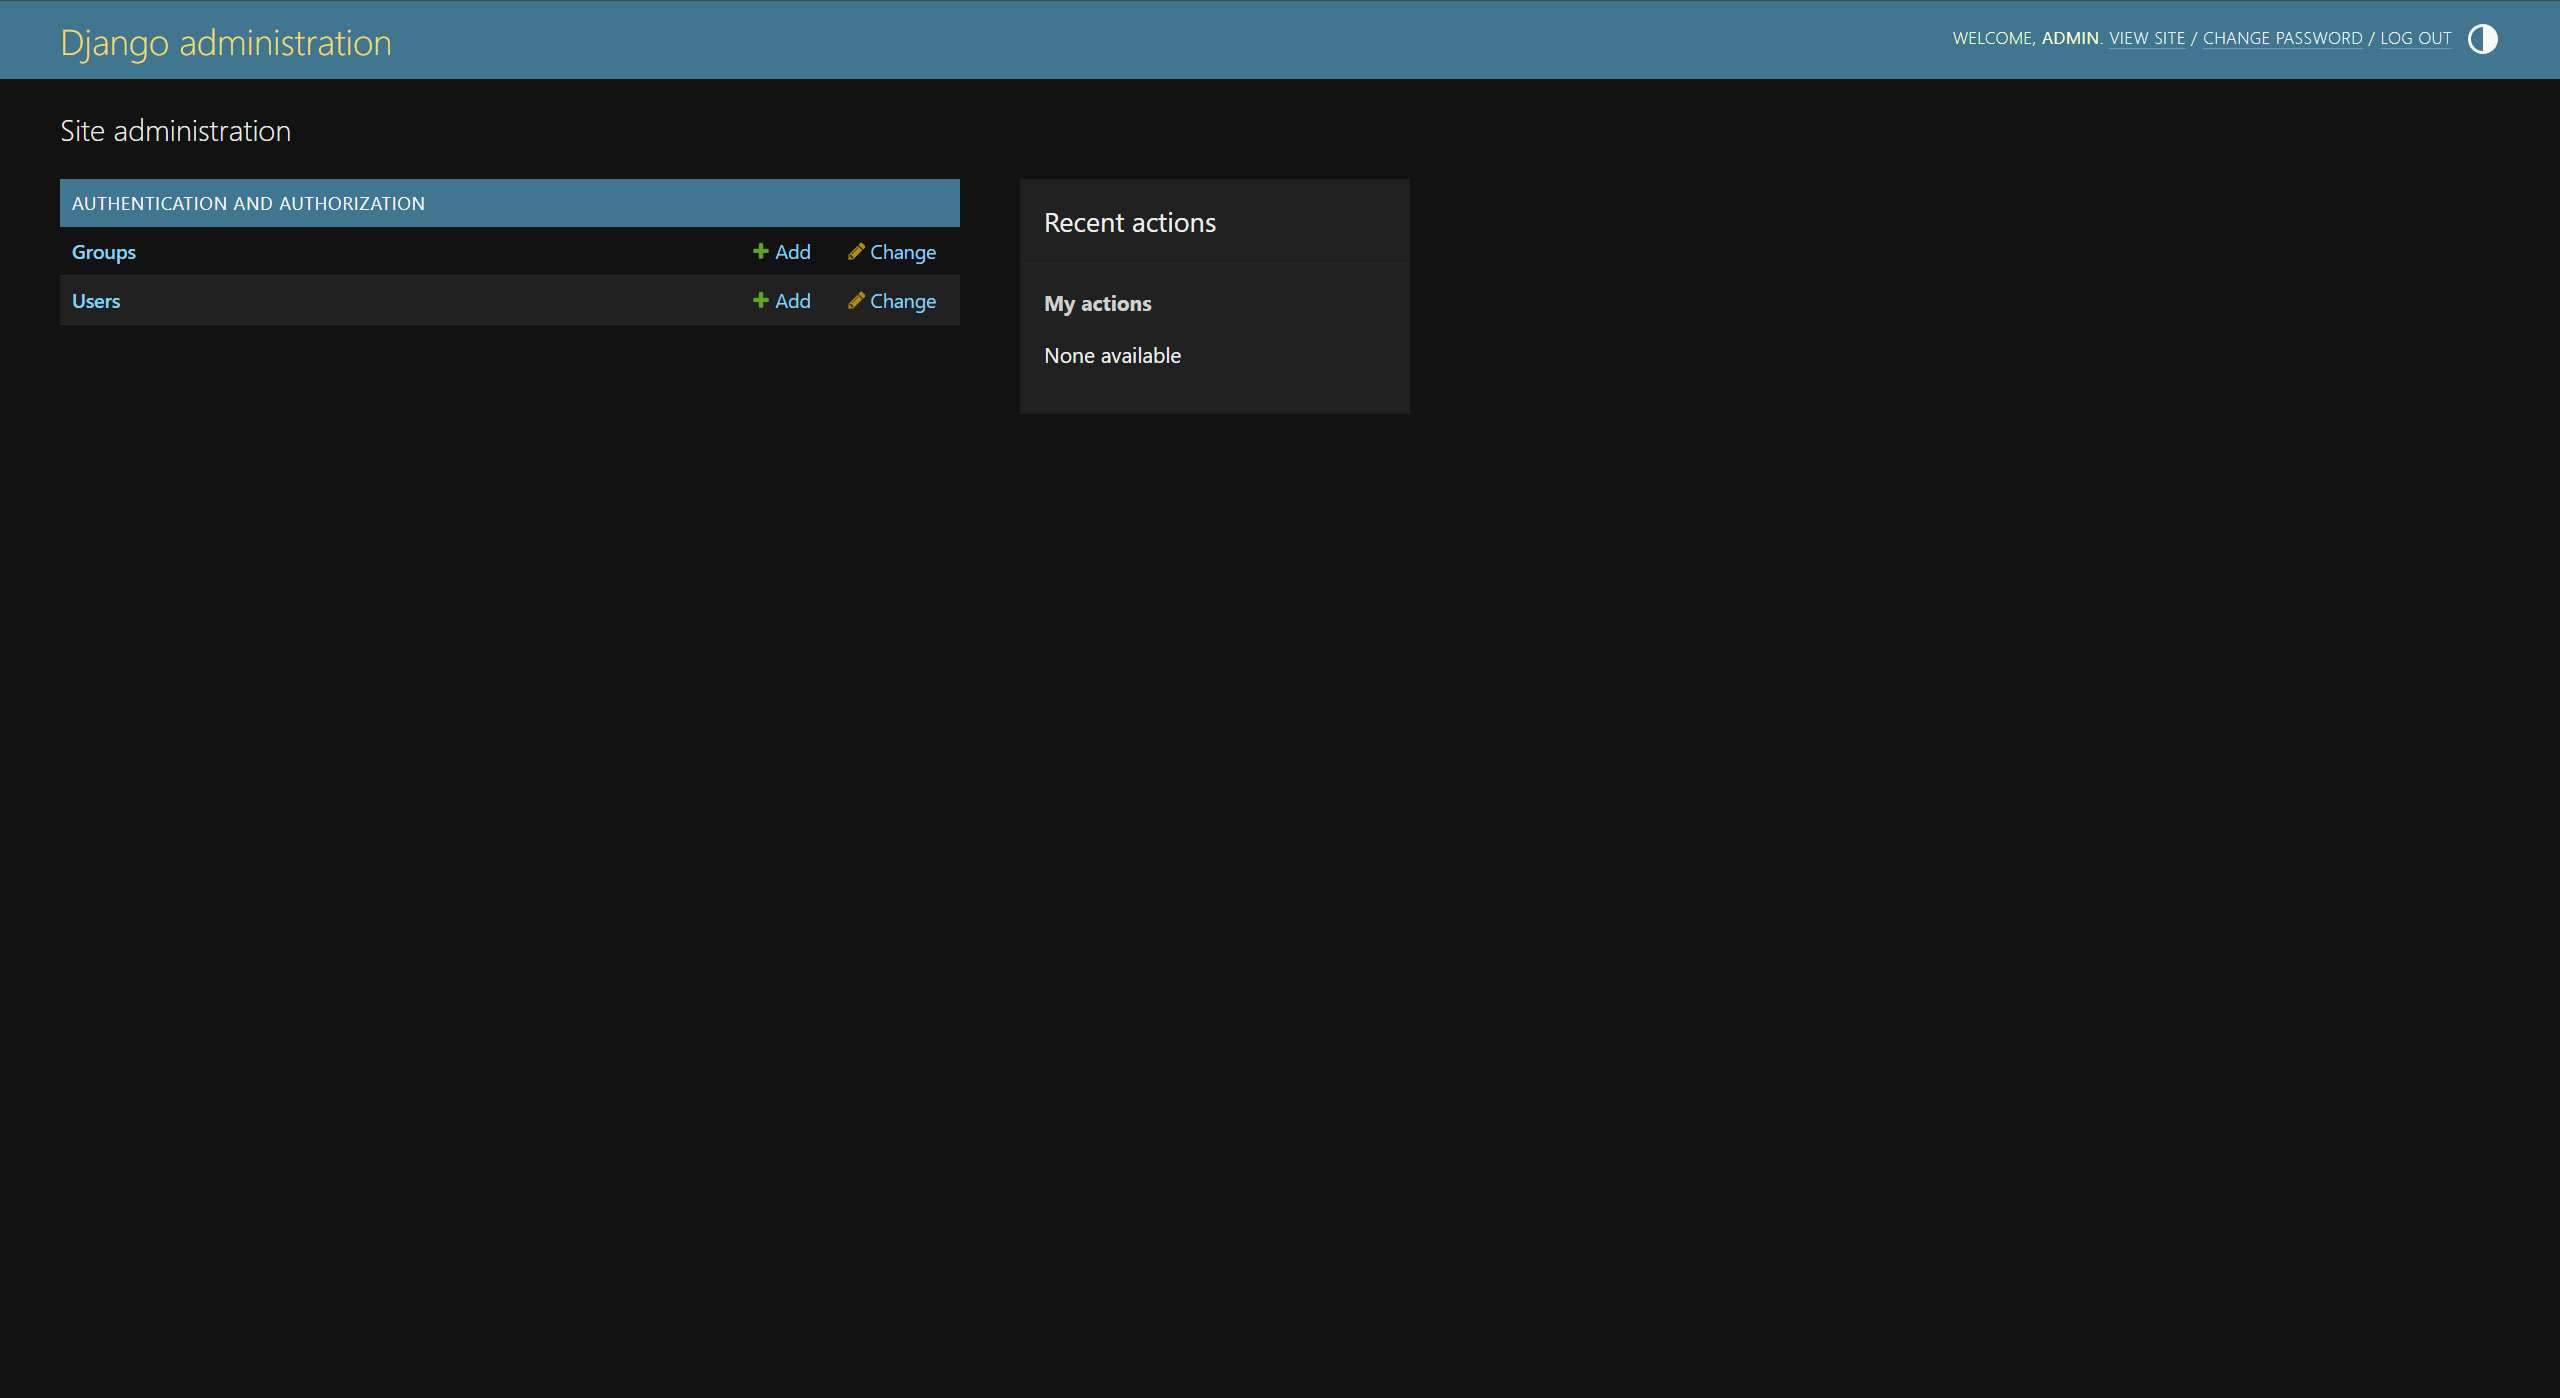This screenshot has width=2560, height=1398.
Task: Click the pencil icon in Groups row
Action: click(856, 251)
